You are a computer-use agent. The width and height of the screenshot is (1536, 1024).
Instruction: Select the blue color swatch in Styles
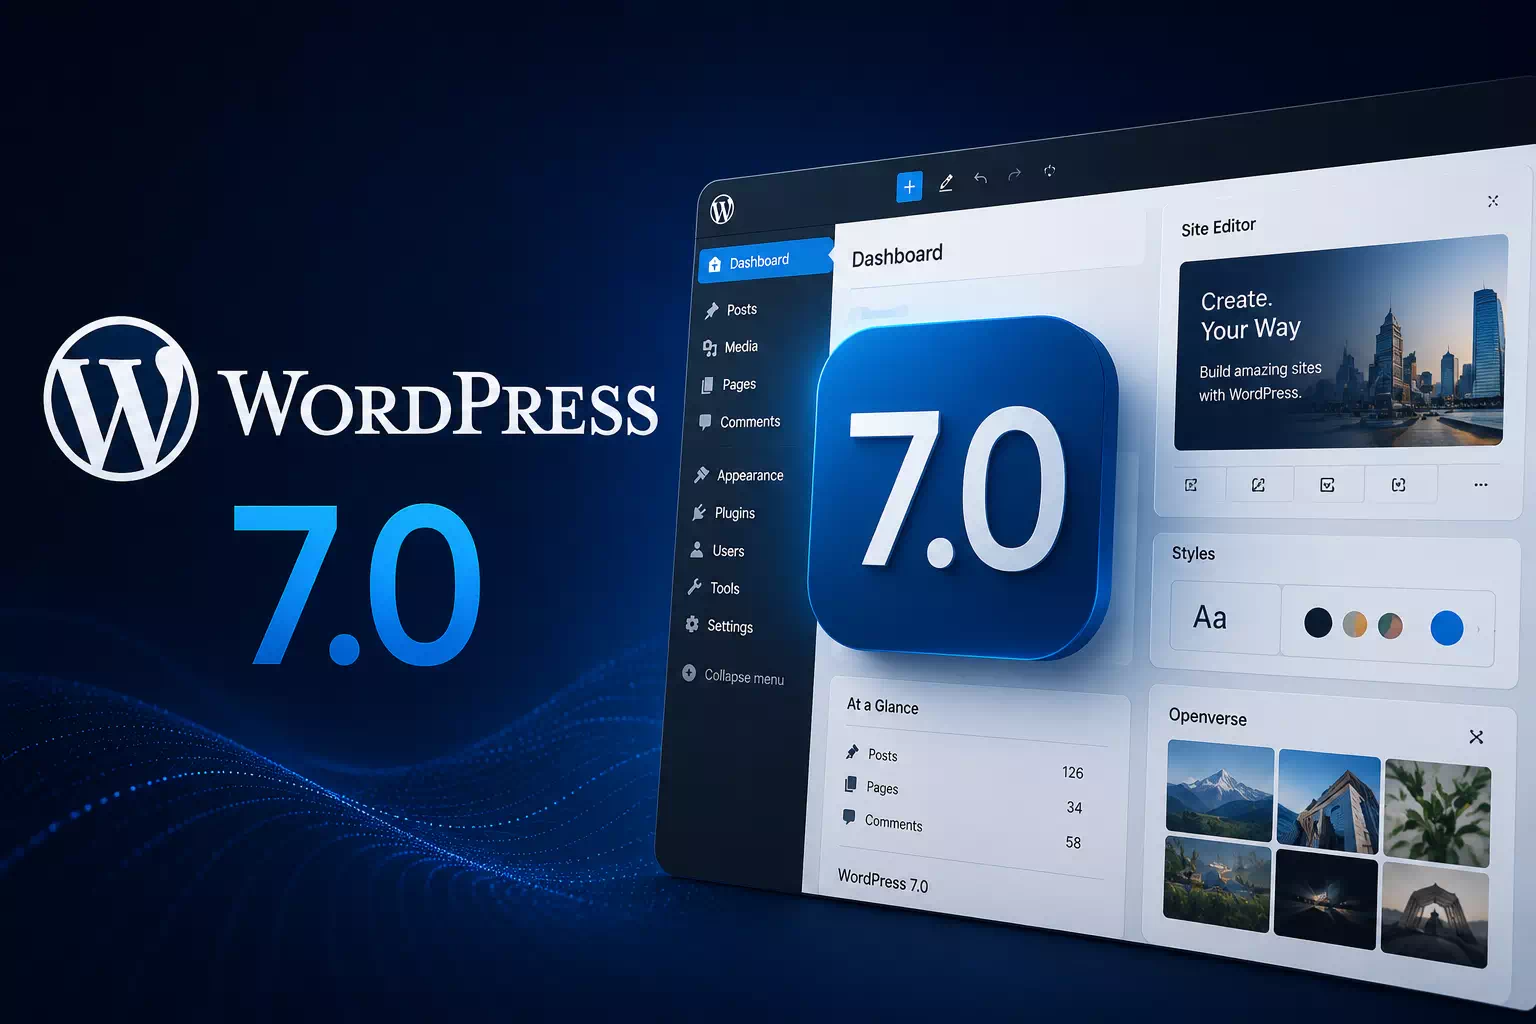[x=1447, y=628]
